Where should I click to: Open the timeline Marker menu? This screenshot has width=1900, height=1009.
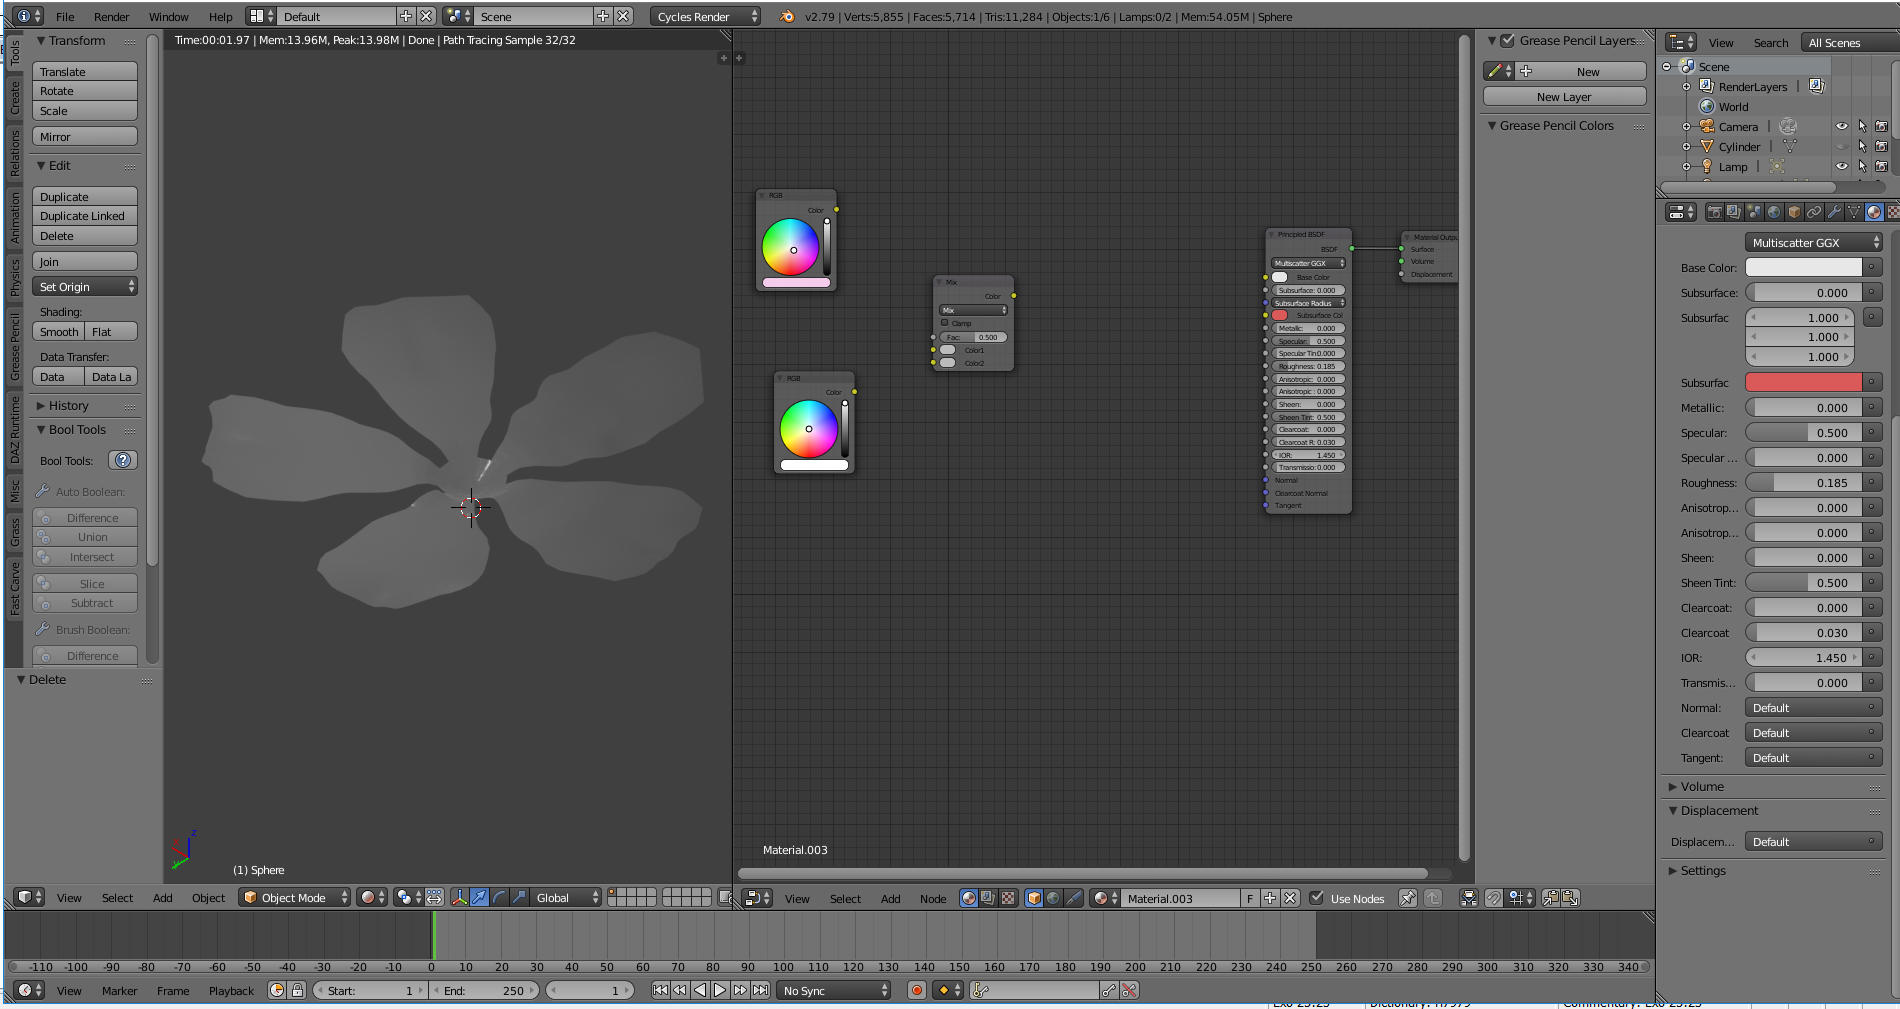pyautogui.click(x=119, y=990)
